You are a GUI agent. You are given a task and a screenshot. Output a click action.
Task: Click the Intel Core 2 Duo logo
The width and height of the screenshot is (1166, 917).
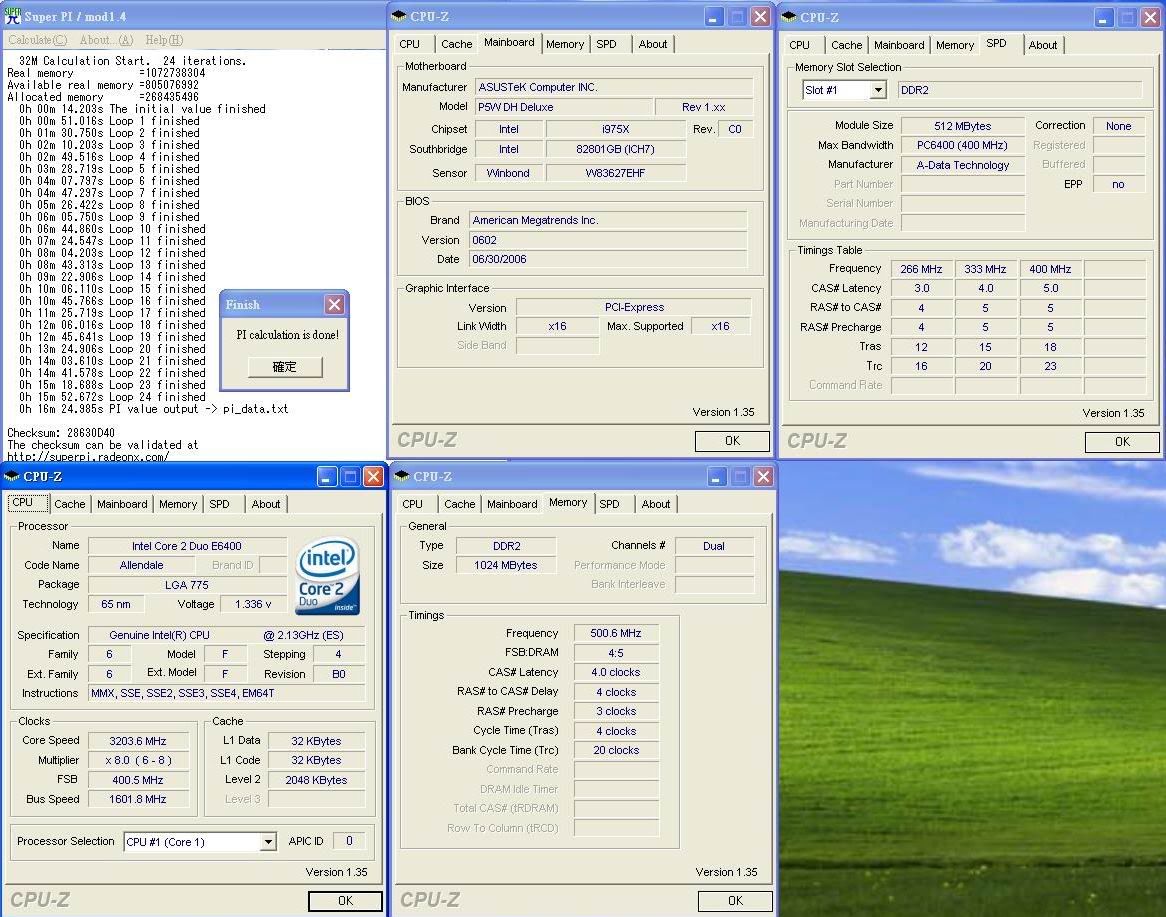(x=328, y=576)
